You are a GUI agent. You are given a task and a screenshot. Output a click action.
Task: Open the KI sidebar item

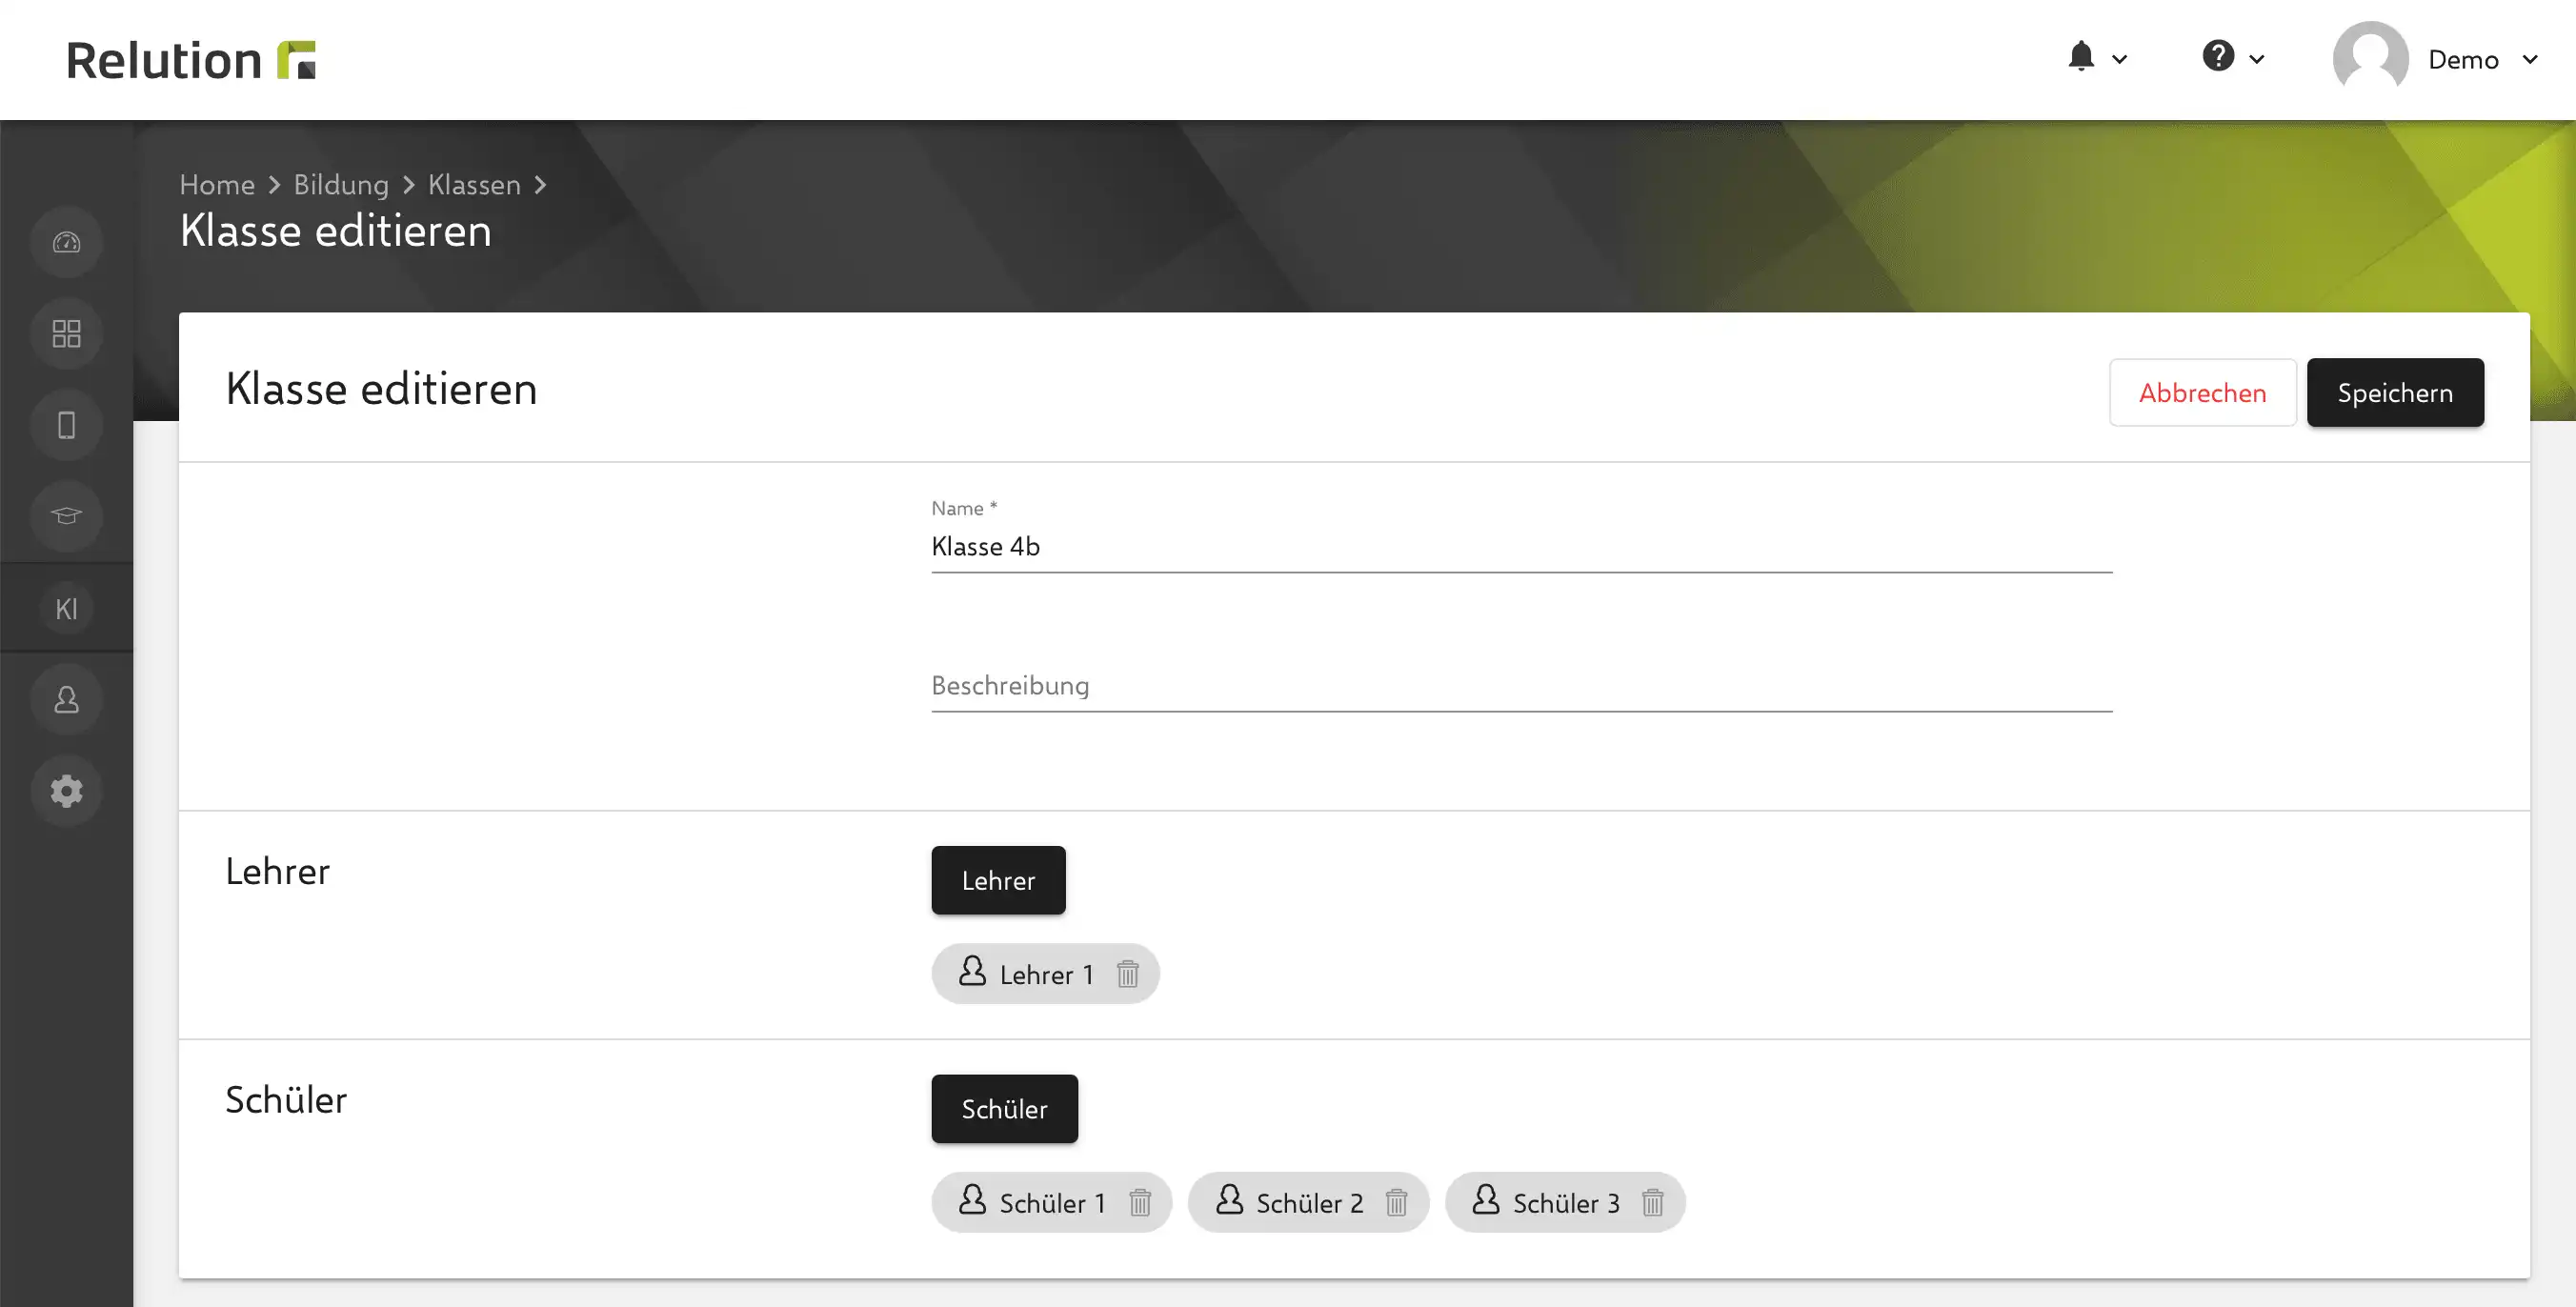click(x=66, y=608)
